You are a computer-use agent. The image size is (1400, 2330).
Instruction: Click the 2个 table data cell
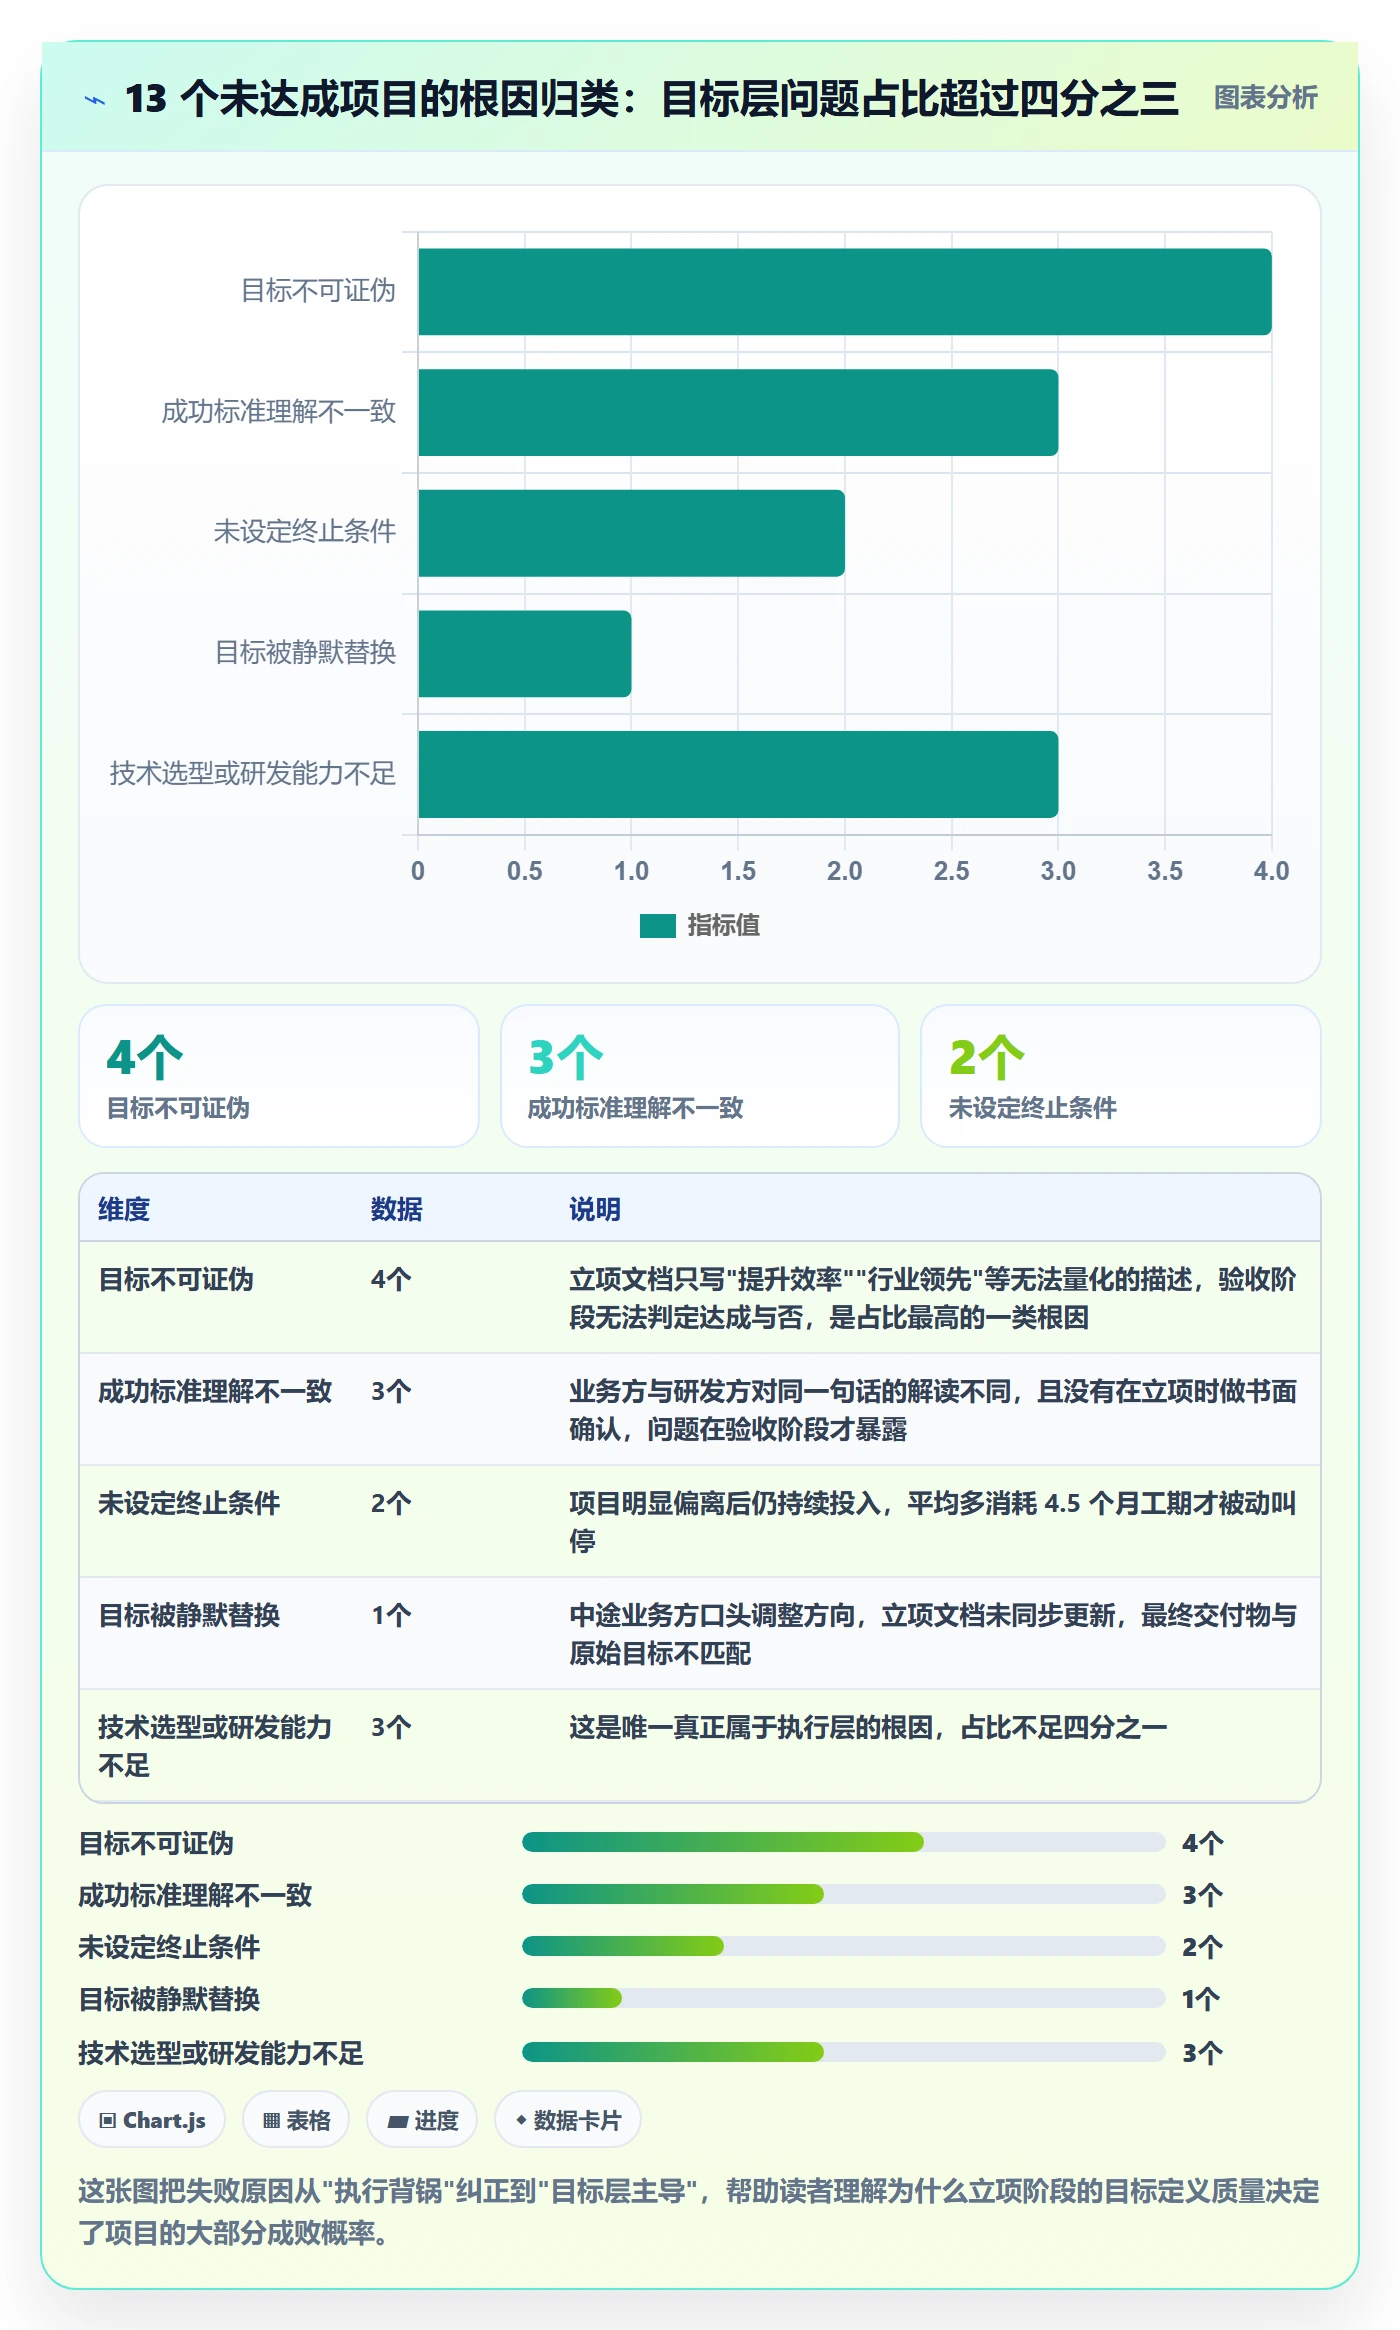391,1503
